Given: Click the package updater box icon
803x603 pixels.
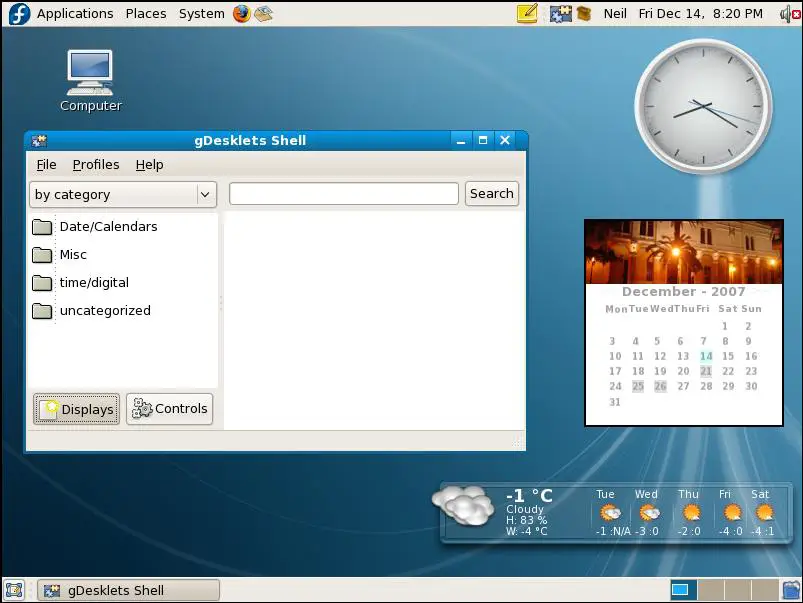Looking at the screenshot, I should pos(584,13).
